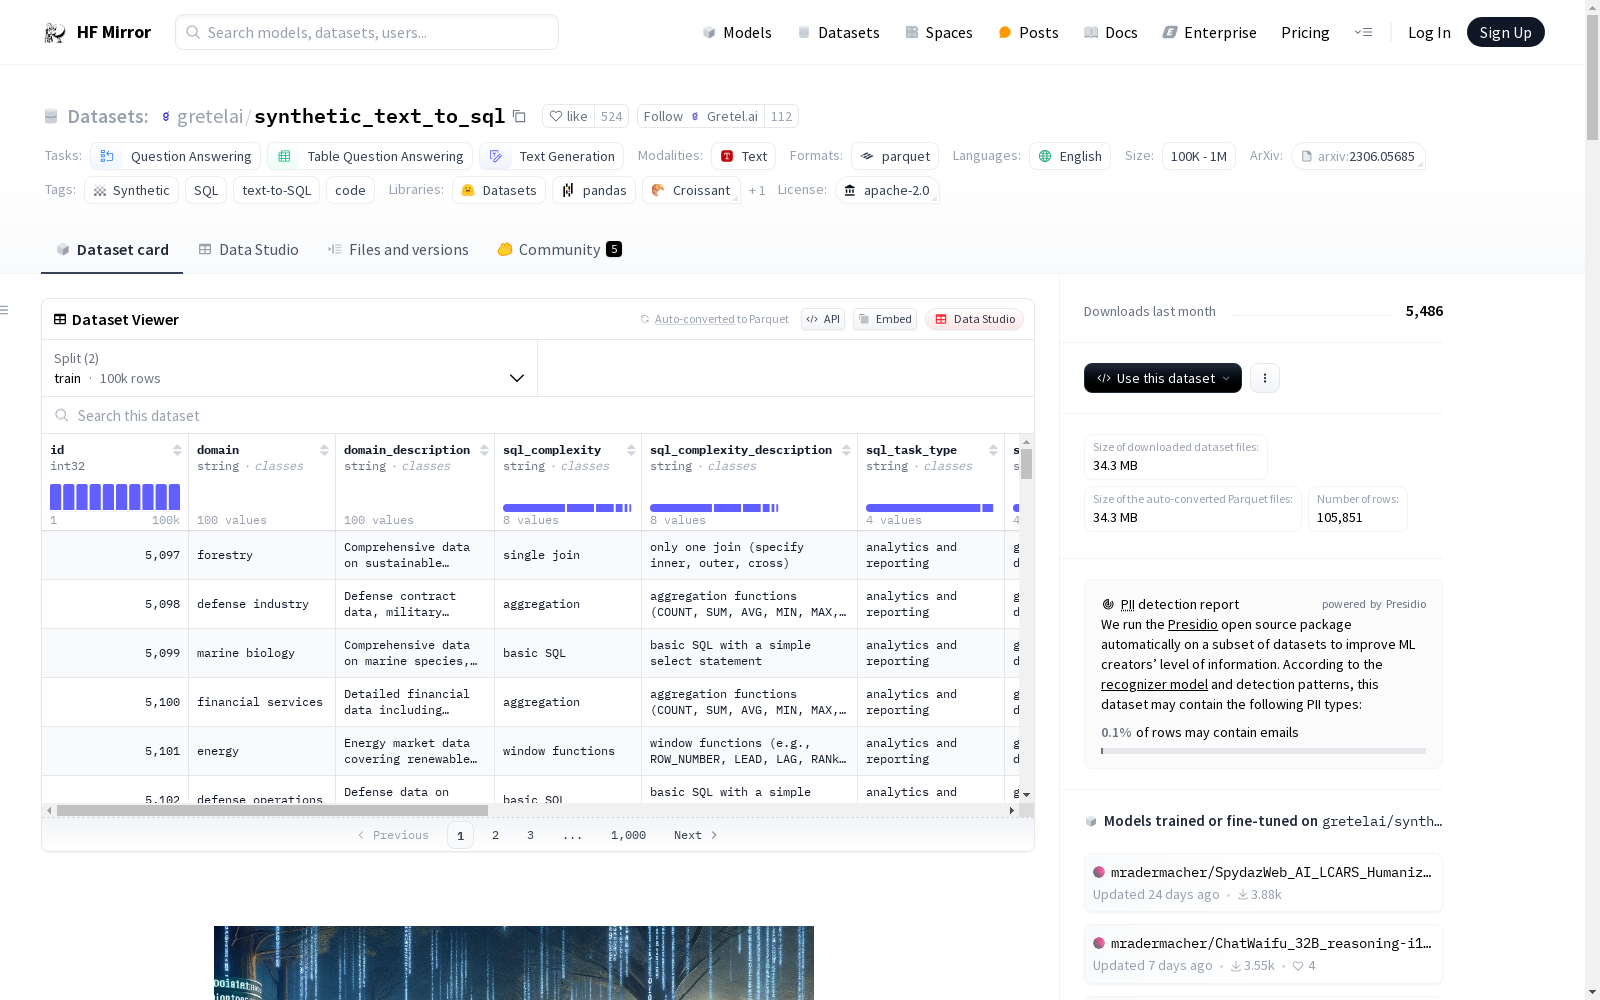Click the pandas library tag
Image resolution: width=1600 pixels, height=1000 pixels.
(594, 190)
